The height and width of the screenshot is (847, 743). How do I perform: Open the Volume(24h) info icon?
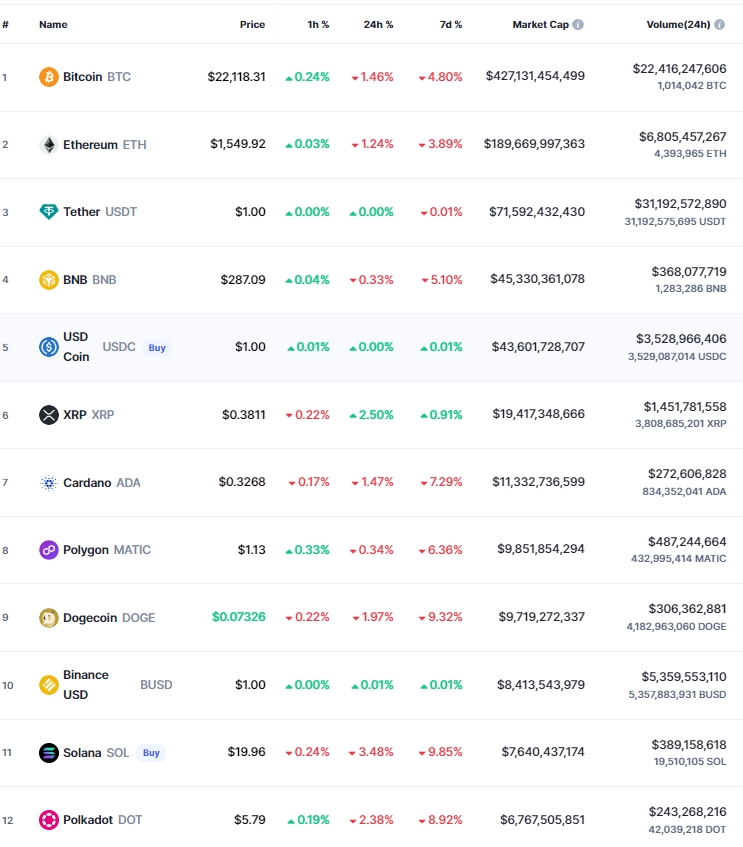(x=719, y=24)
